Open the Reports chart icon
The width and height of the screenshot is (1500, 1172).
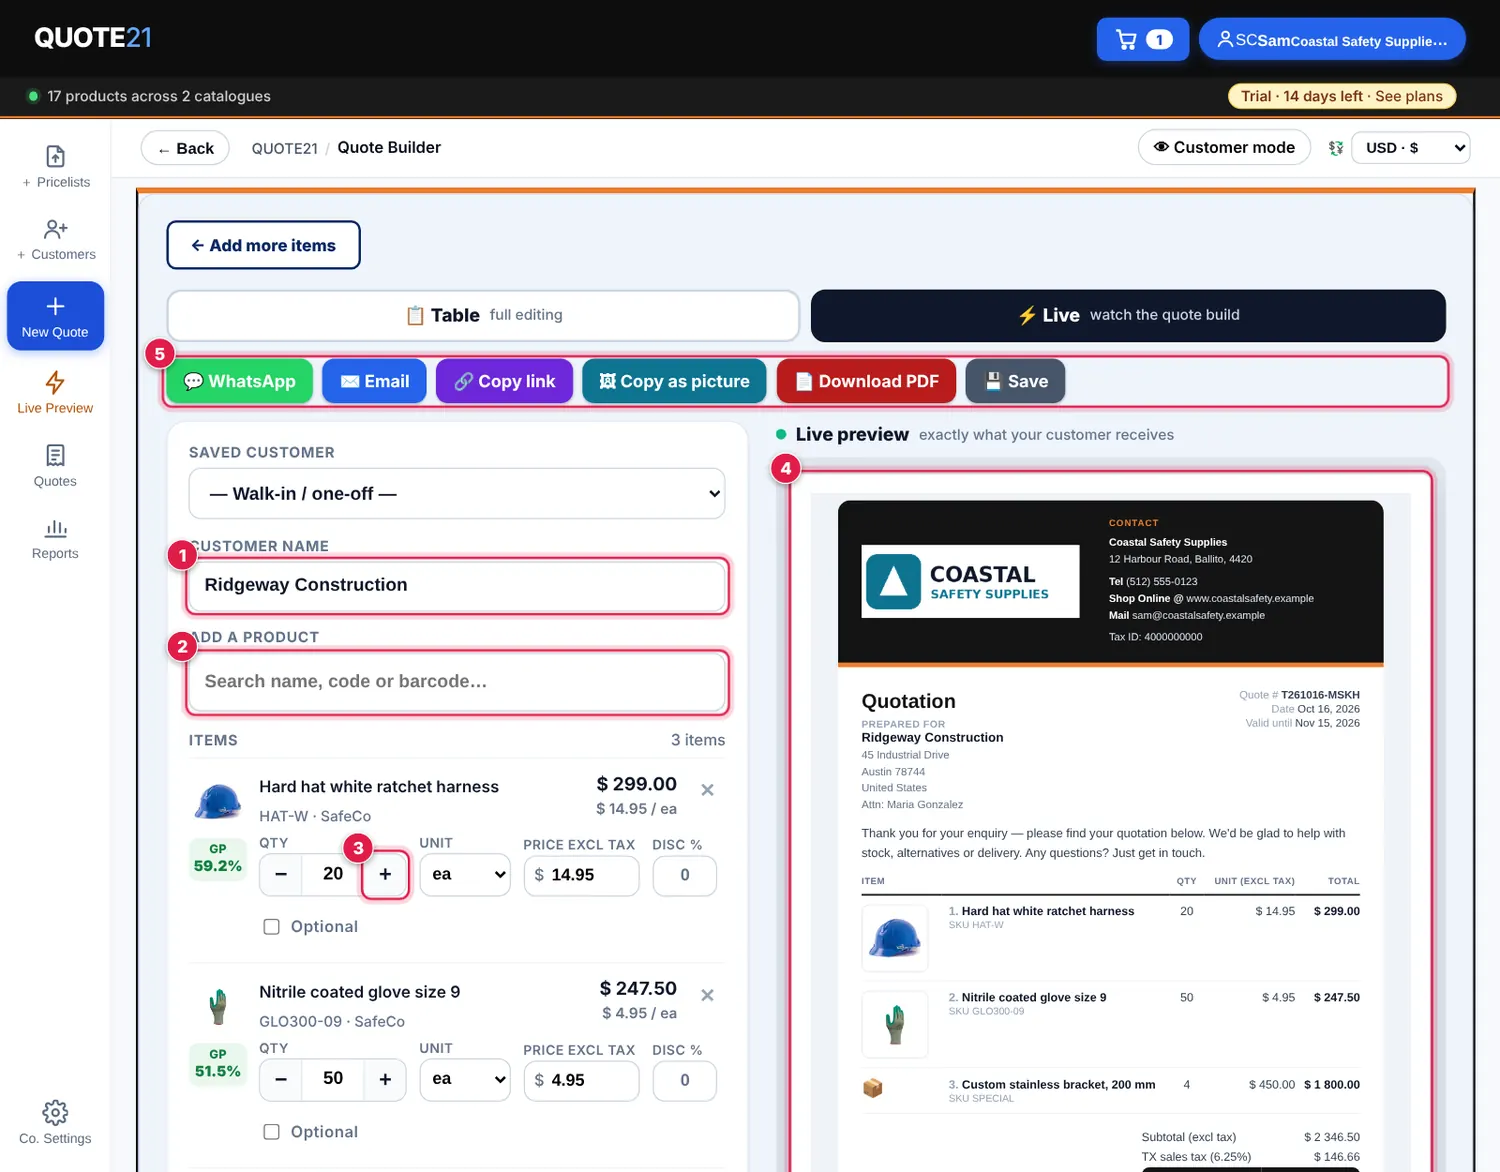pos(55,528)
